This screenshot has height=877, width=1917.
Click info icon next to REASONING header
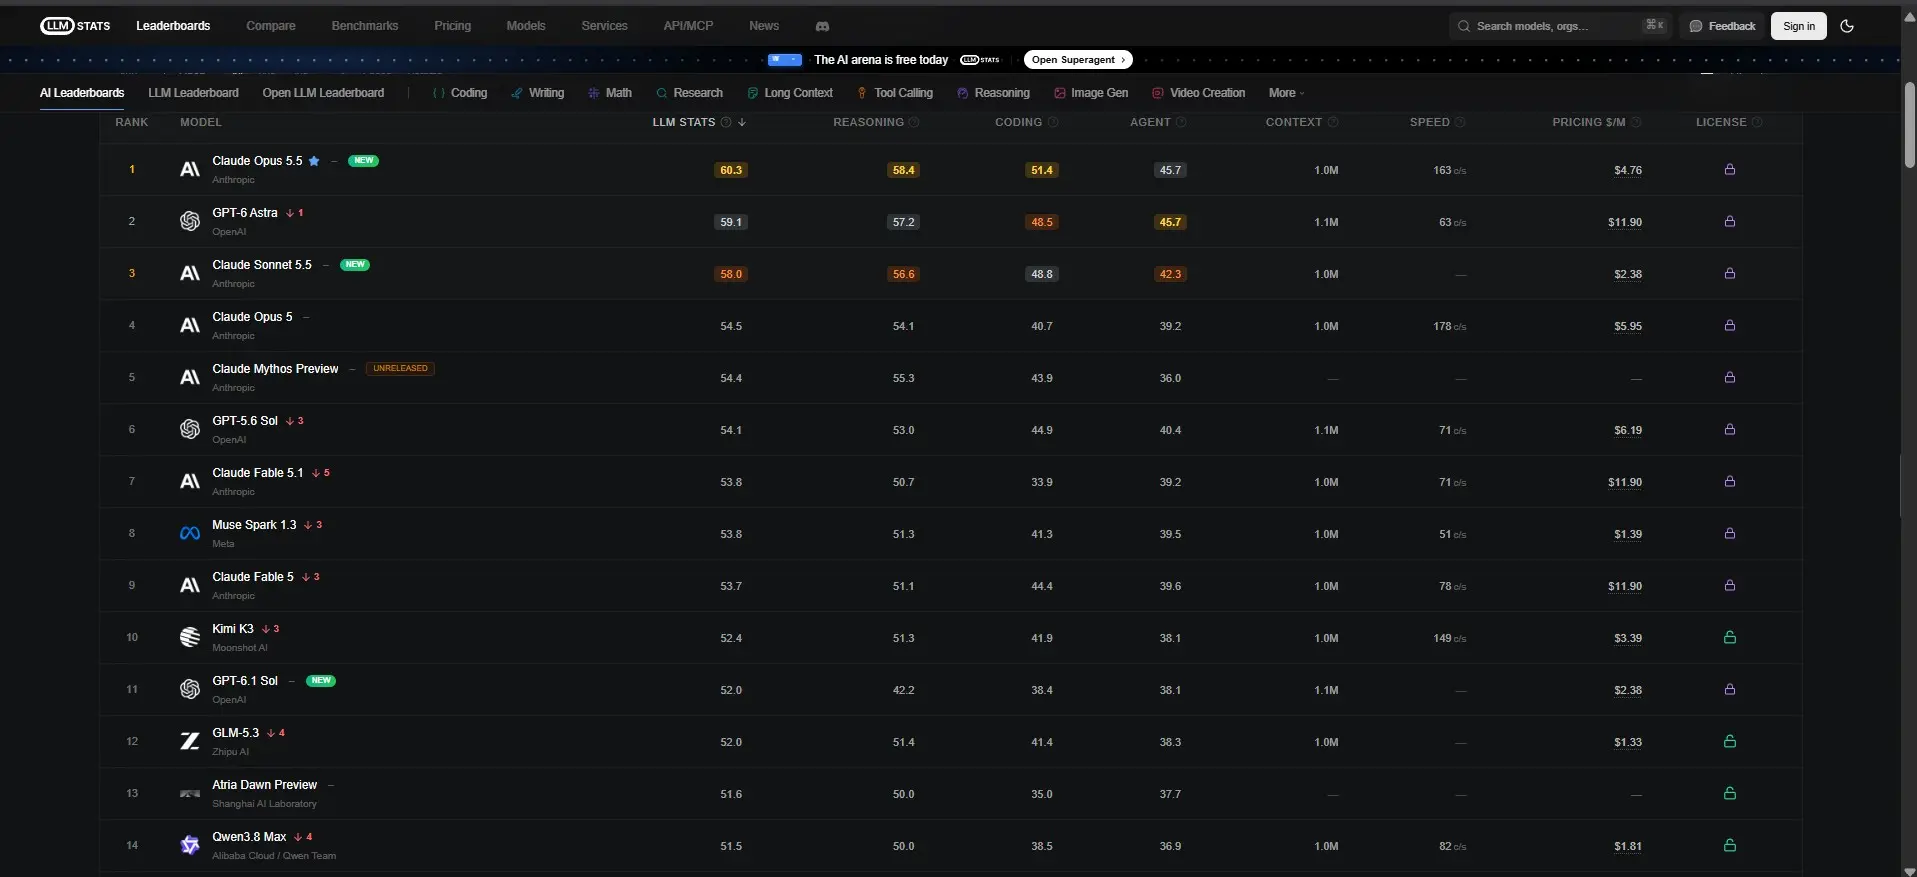pos(914,122)
